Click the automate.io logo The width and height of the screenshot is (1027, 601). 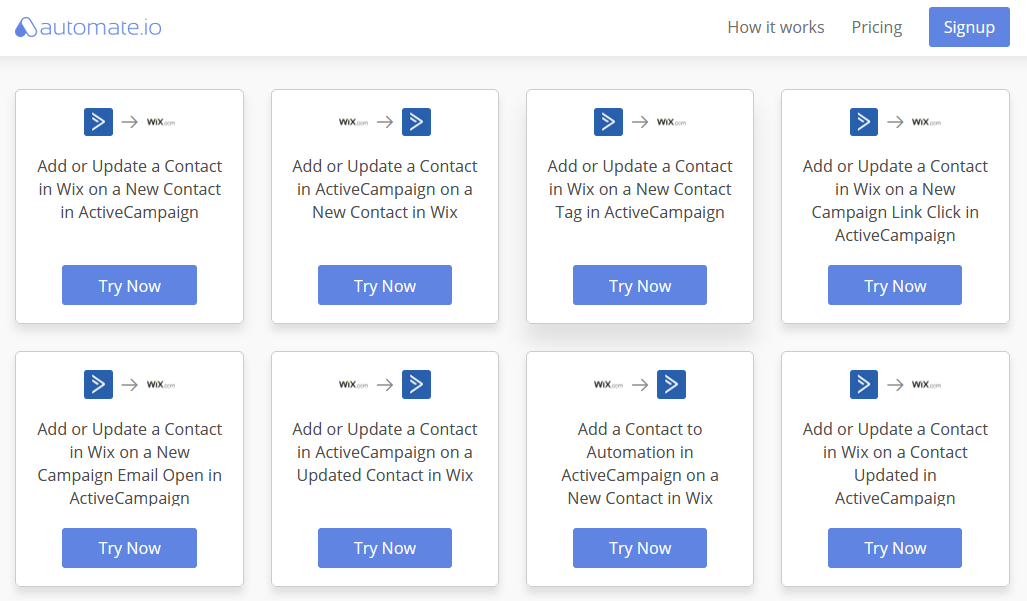click(x=88, y=27)
